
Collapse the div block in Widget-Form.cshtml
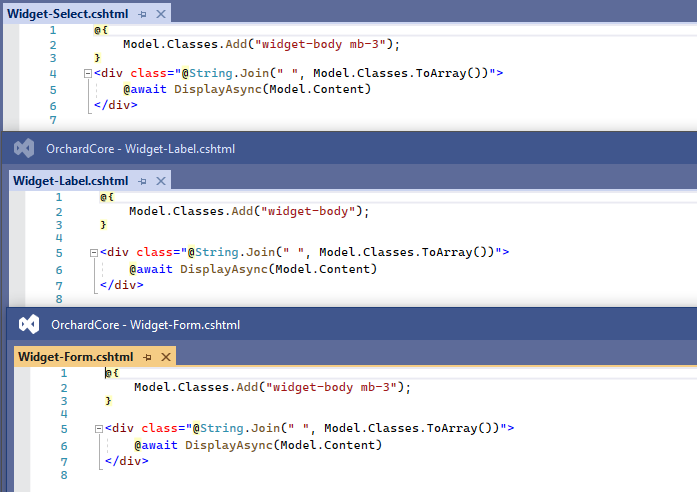[x=99, y=429]
